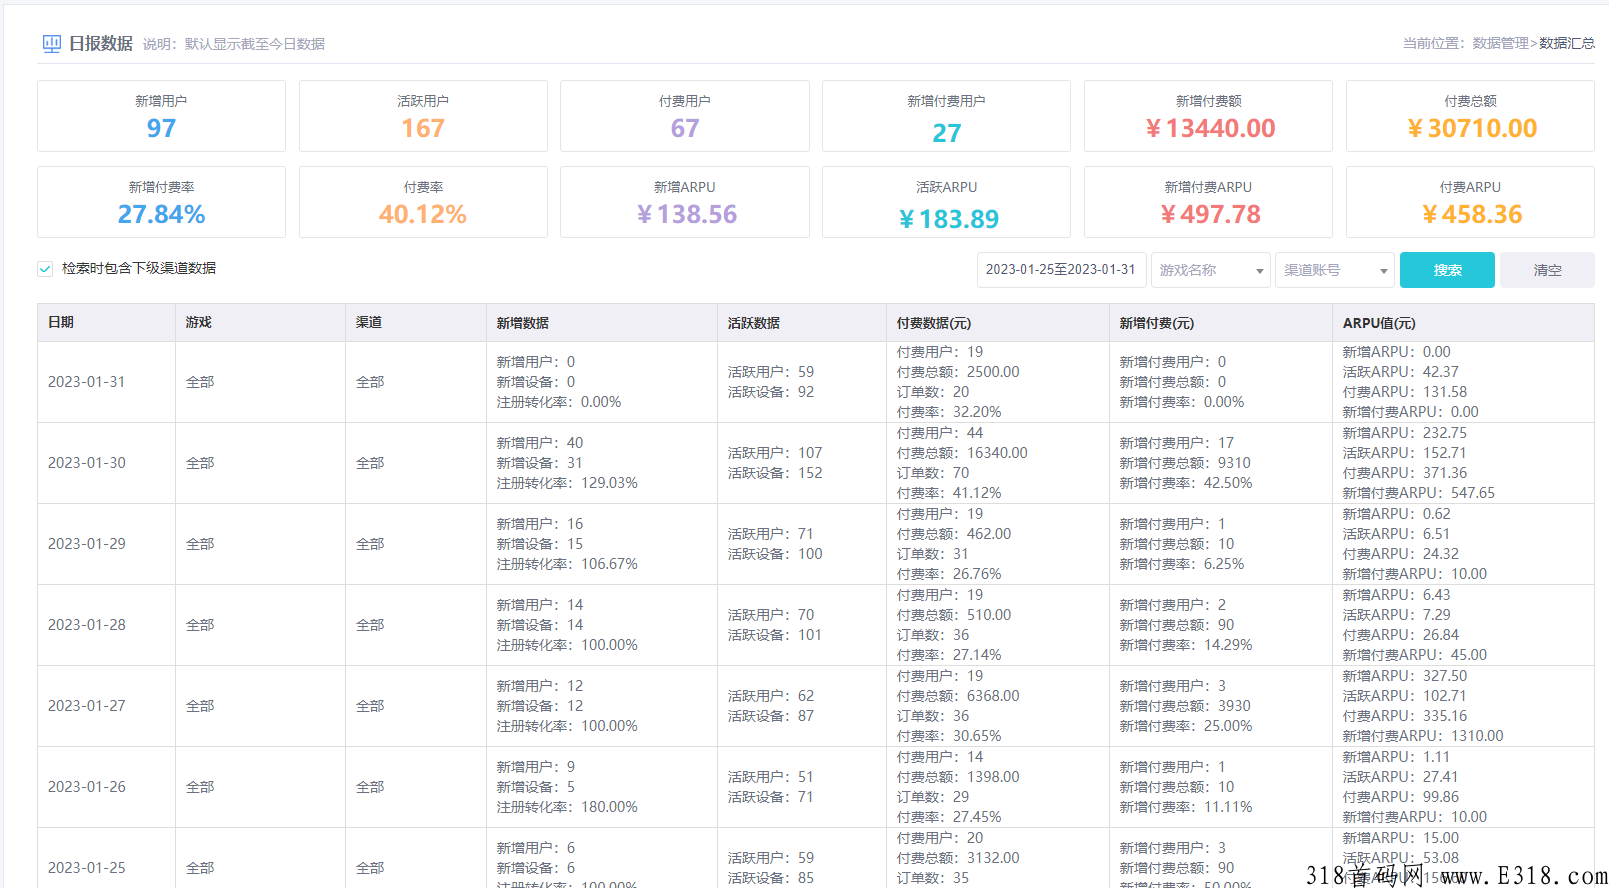The width and height of the screenshot is (1609, 888).
Task: Click 新增付费ARPU: 547.65 entry
Action: 1419,493
